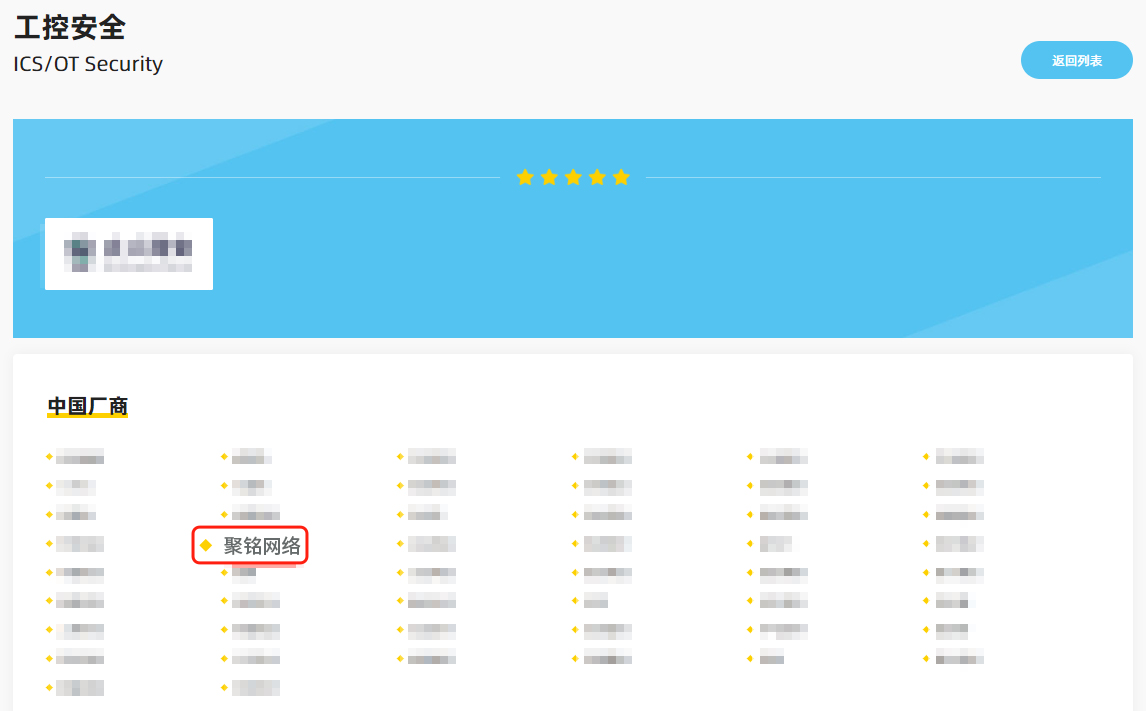Open the top vendor link in the last column
Screen dimensions: 1146x711
pyautogui.click(x=959, y=458)
